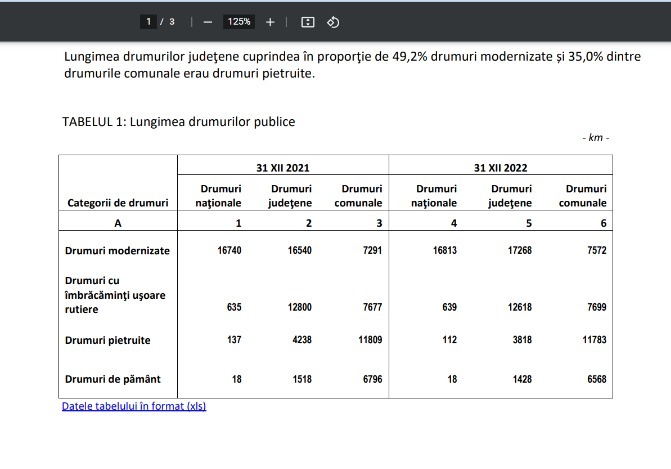Viewport: 671px width, 469px height.
Task: Click the value 635 cell
Action: (x=234, y=307)
